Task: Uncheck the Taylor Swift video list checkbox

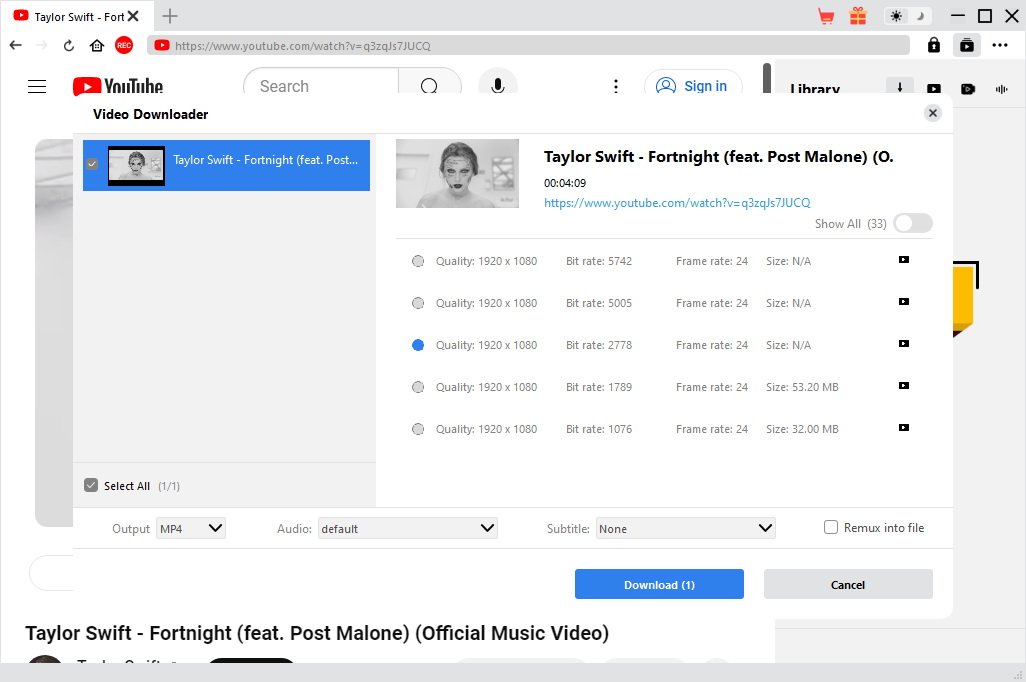Action: click(x=92, y=164)
